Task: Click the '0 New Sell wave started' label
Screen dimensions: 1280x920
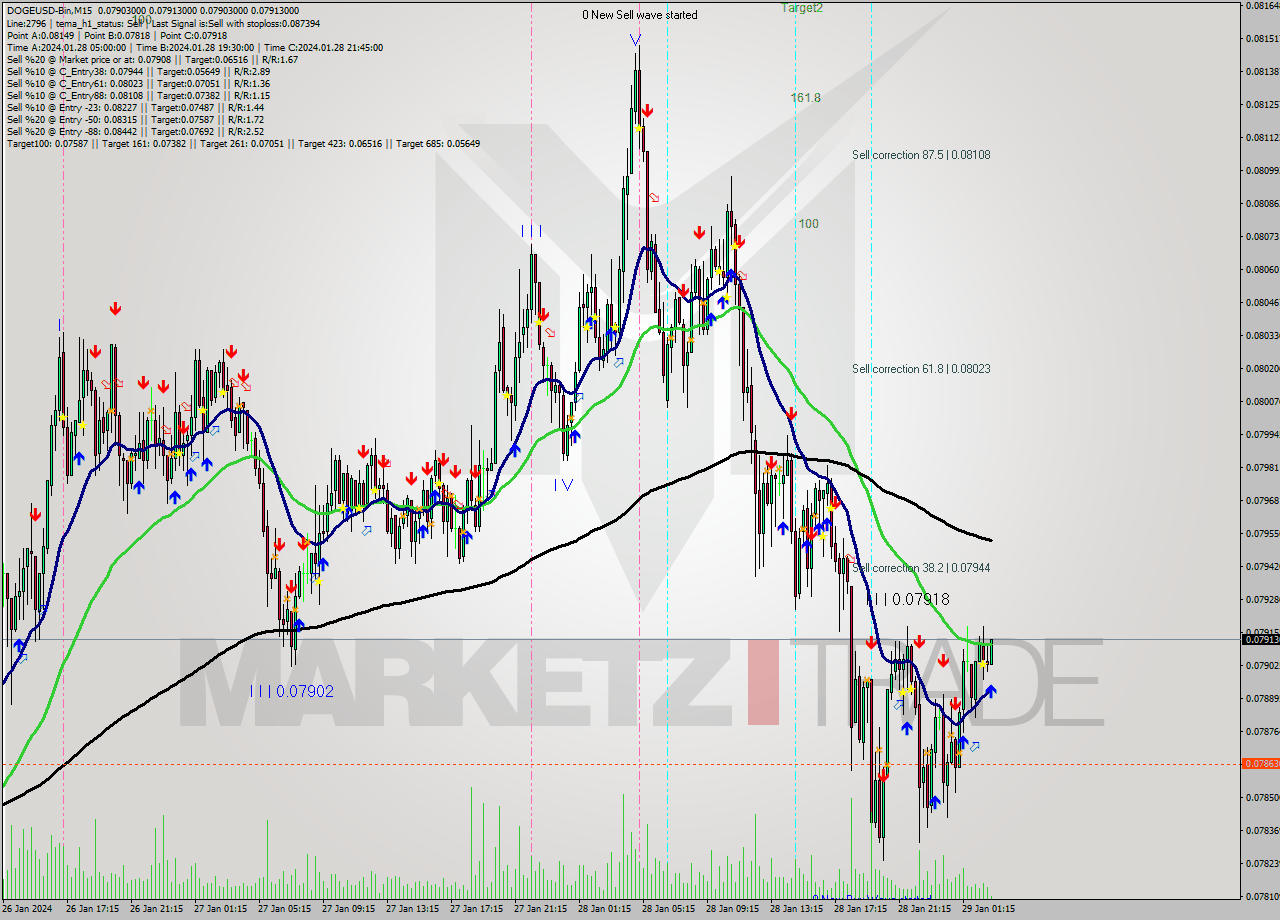Action: coord(640,15)
